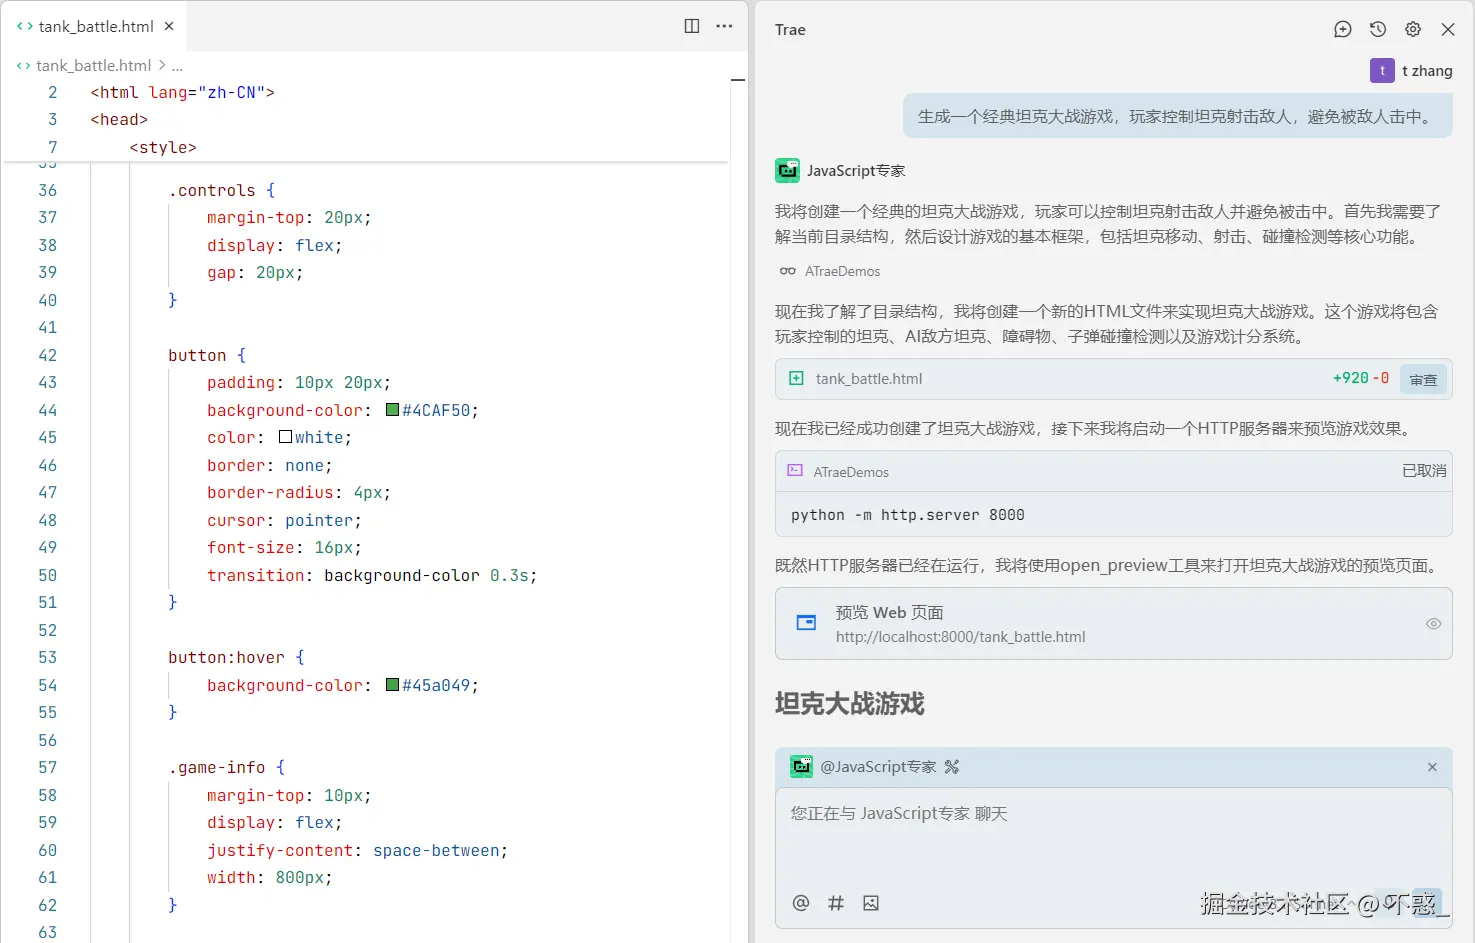Screen dimensions: 1475x943
Task: Open the localhost:8000 tank_battle.html preview link
Action: pos(961,637)
